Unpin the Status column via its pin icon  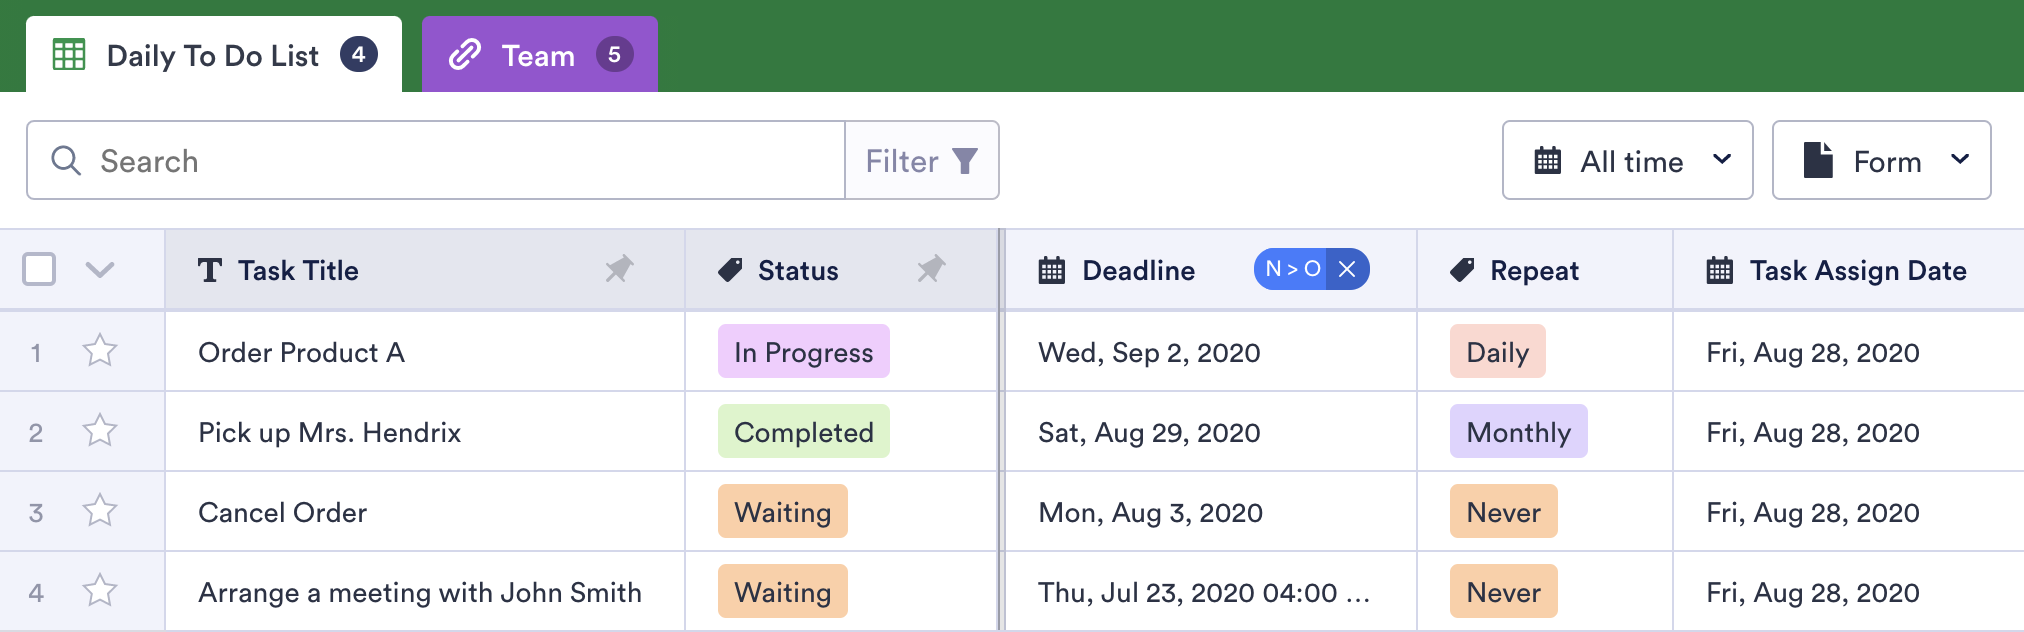click(931, 269)
